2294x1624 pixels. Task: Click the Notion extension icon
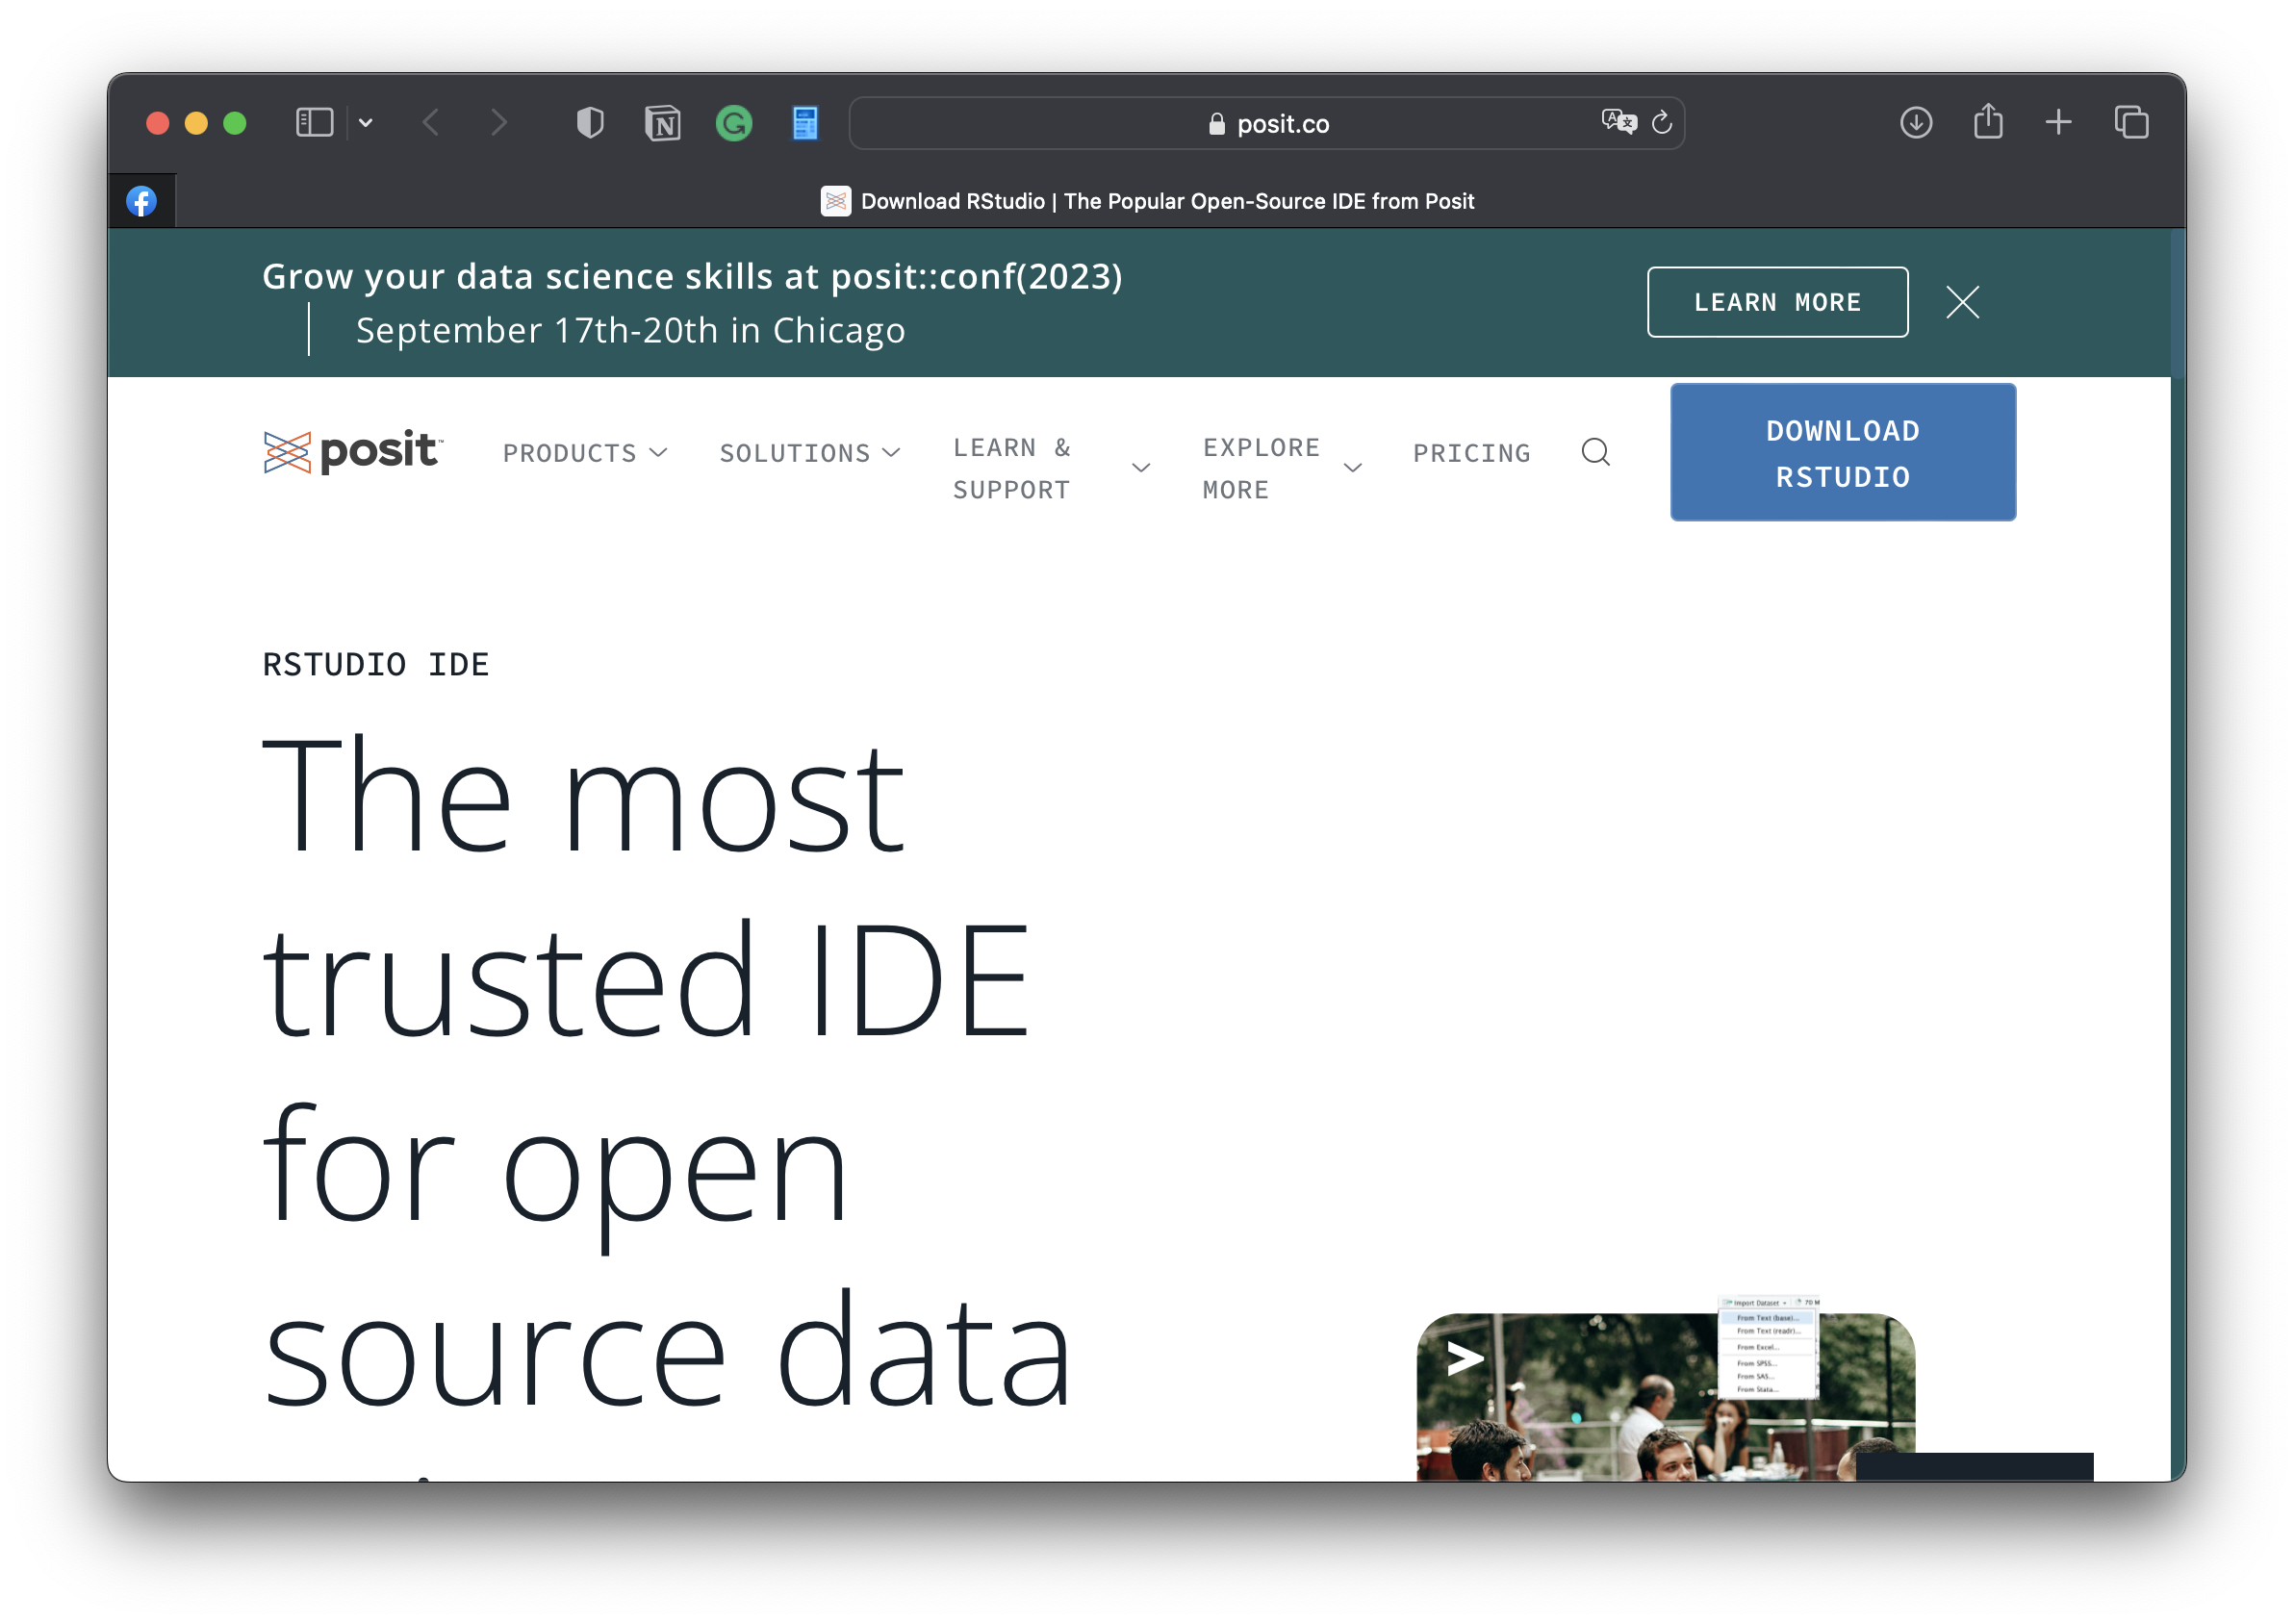tap(662, 124)
